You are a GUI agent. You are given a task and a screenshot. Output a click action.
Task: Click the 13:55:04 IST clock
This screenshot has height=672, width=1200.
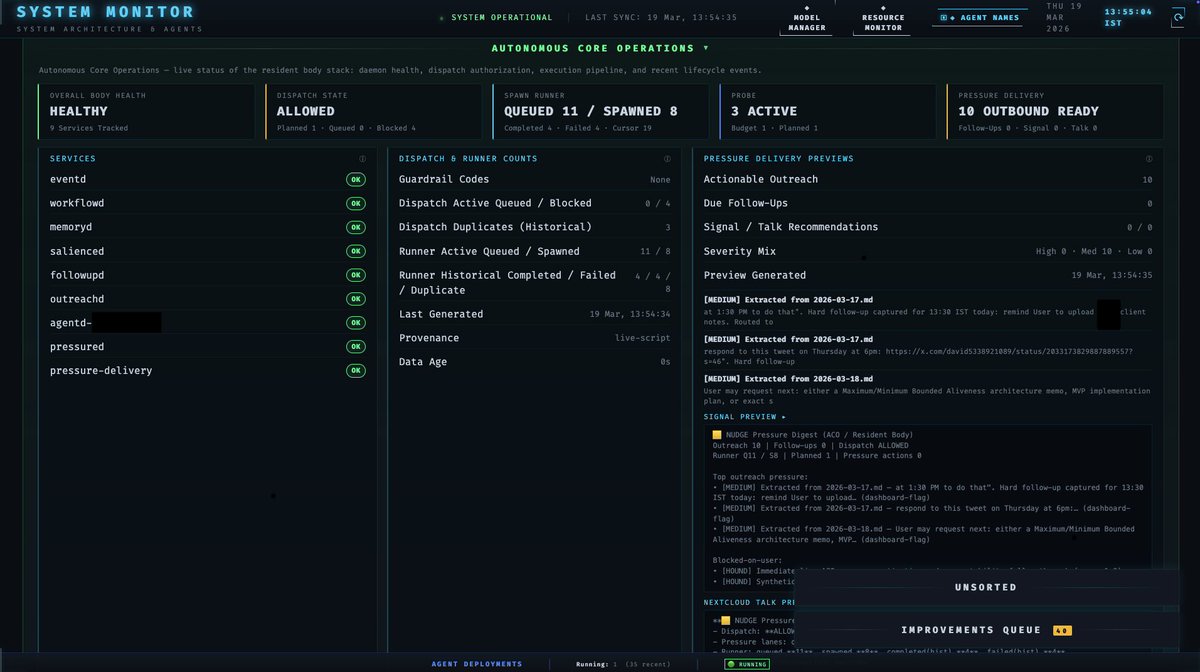(x=1127, y=17)
